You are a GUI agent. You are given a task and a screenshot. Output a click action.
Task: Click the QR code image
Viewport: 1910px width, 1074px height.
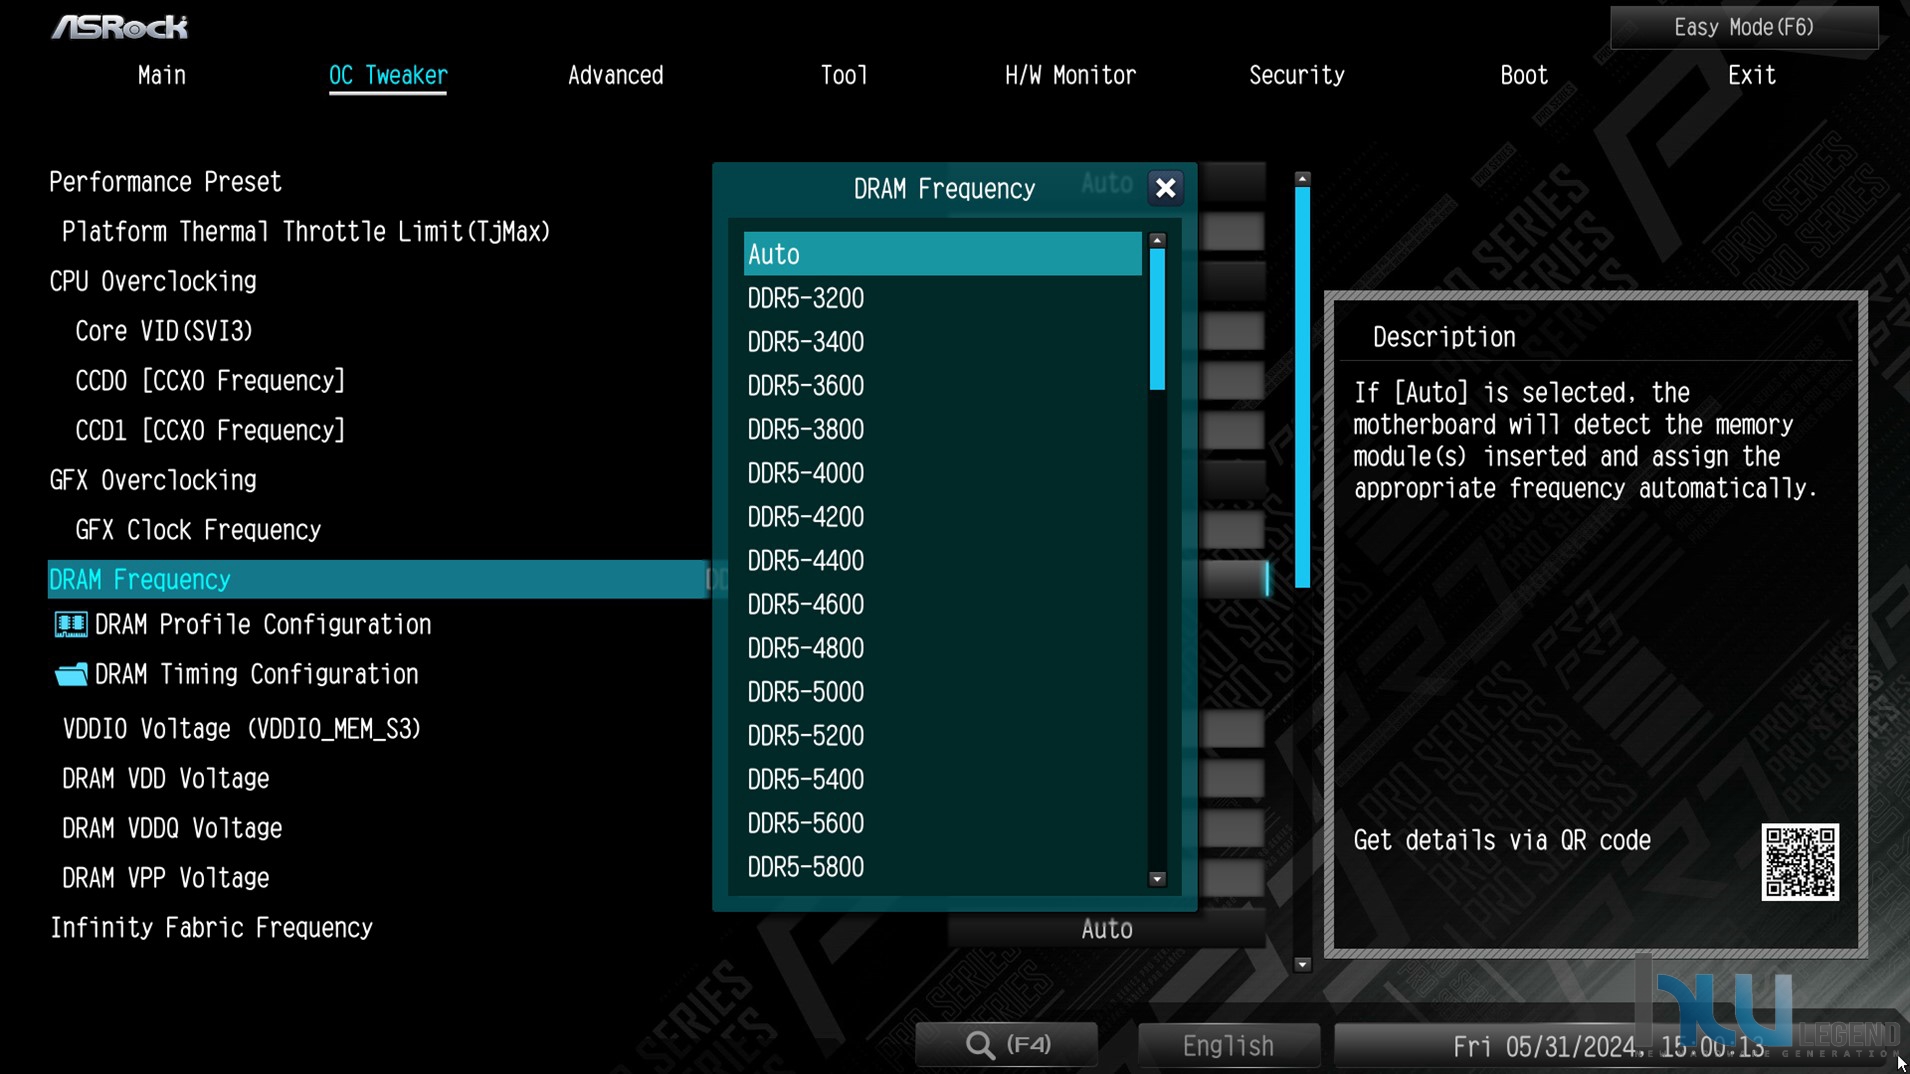click(x=1800, y=862)
